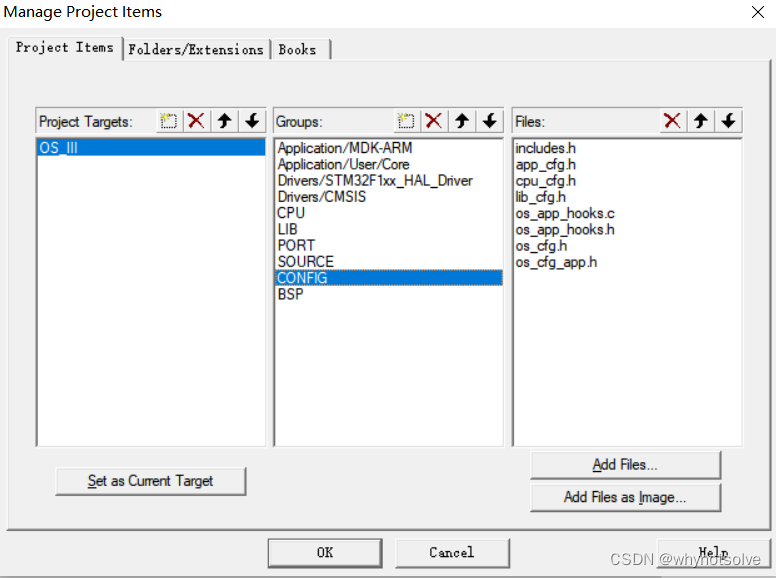The image size is (776, 578).
Task: Delete the selected project target
Action: click(x=196, y=121)
